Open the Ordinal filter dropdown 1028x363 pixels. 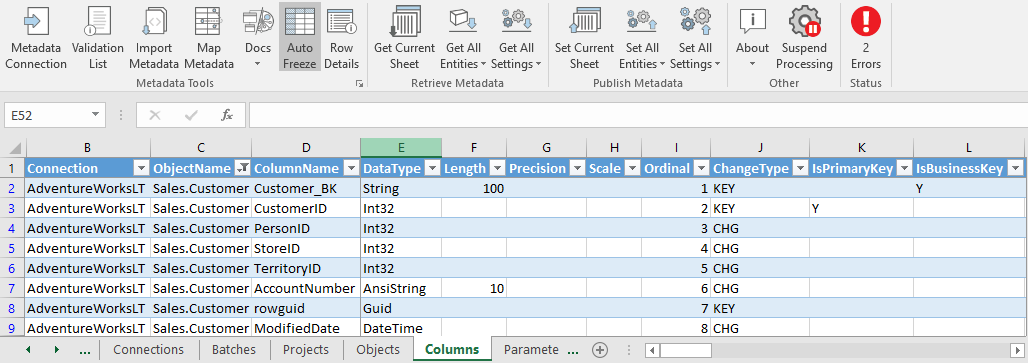click(701, 168)
